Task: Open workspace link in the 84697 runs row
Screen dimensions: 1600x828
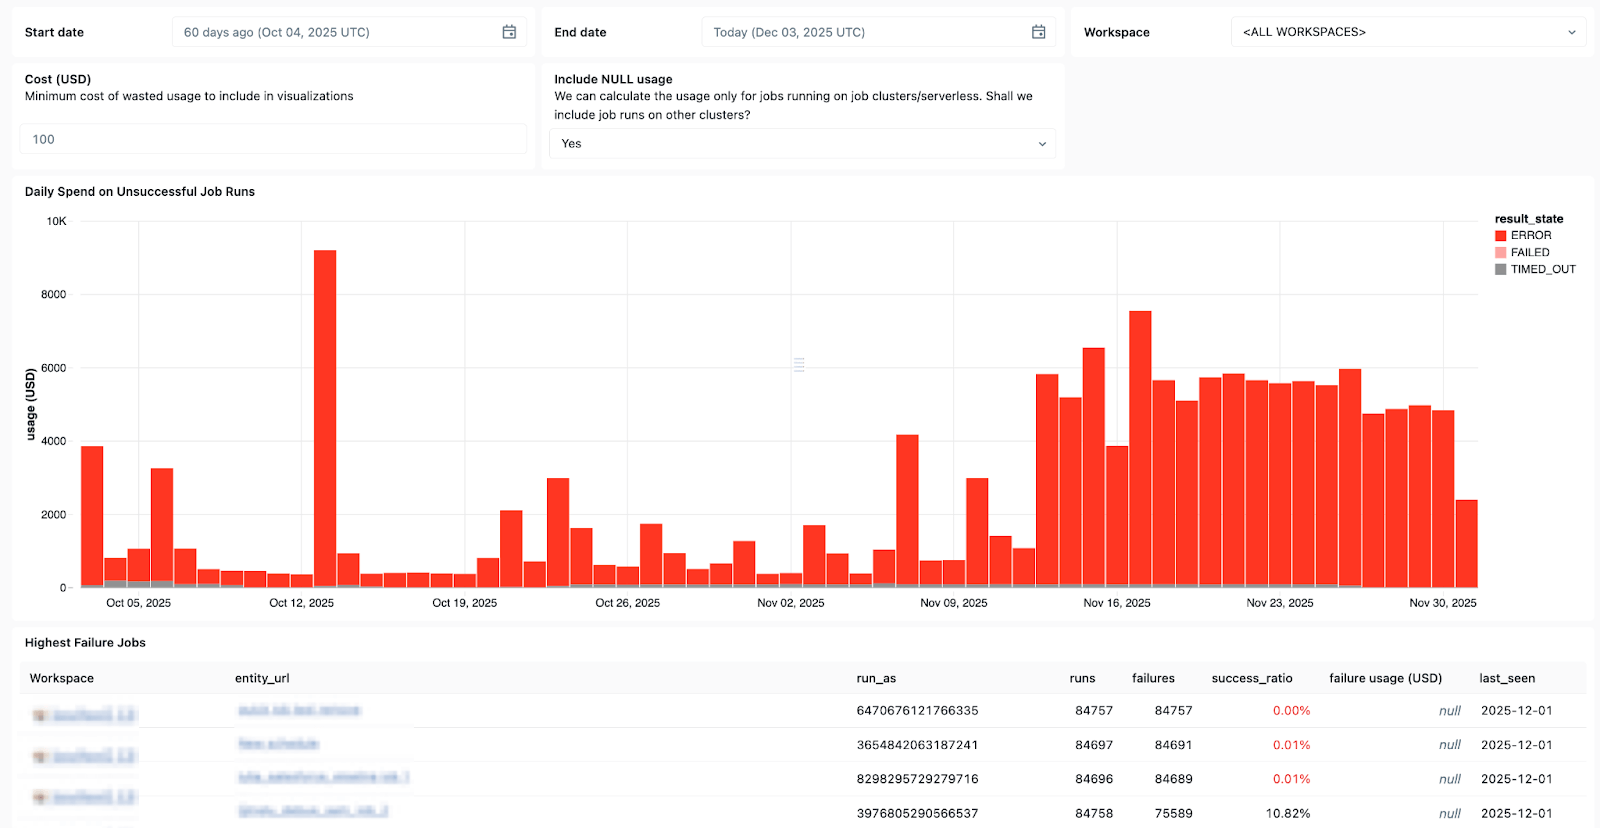Action: (x=94, y=756)
